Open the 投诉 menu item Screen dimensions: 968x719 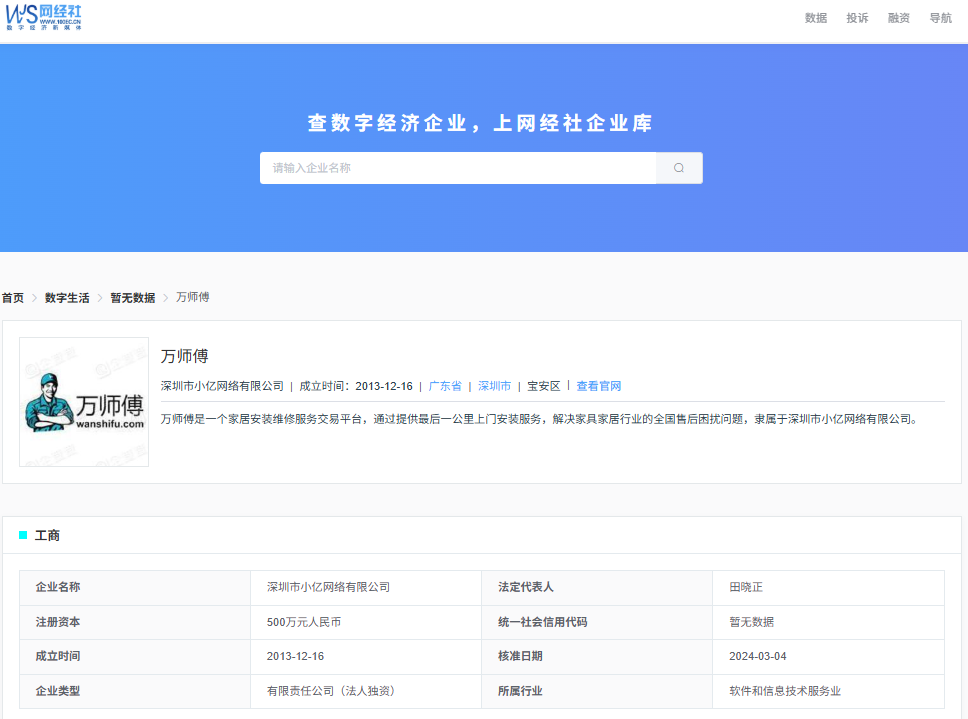[x=857, y=17]
